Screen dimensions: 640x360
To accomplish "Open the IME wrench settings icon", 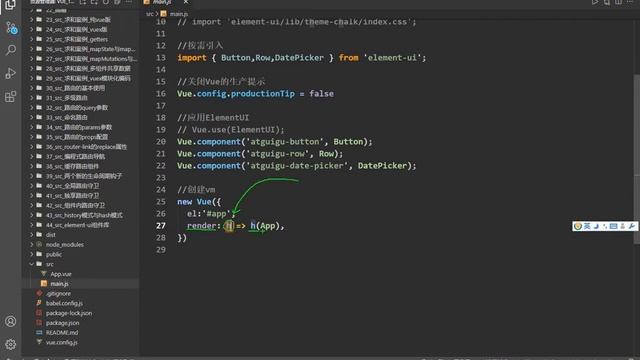I will (x=631, y=226).
